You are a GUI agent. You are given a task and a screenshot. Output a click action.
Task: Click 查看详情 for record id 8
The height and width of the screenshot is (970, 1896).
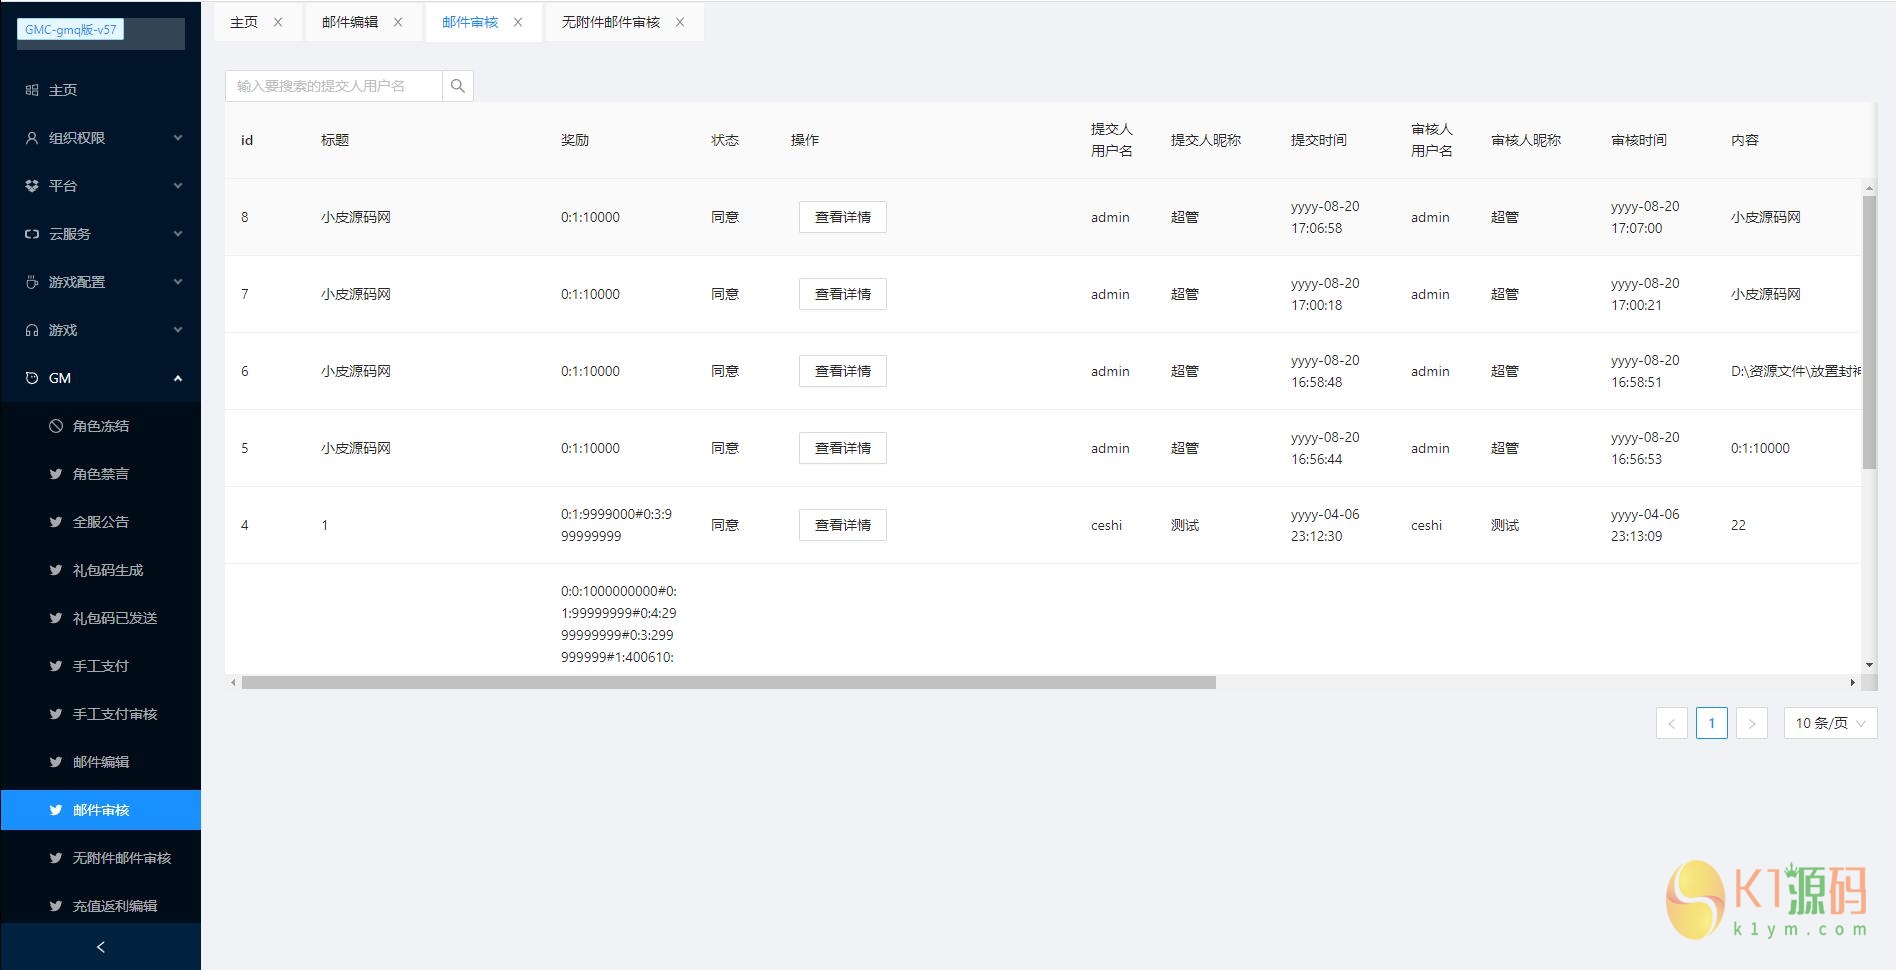pos(842,217)
